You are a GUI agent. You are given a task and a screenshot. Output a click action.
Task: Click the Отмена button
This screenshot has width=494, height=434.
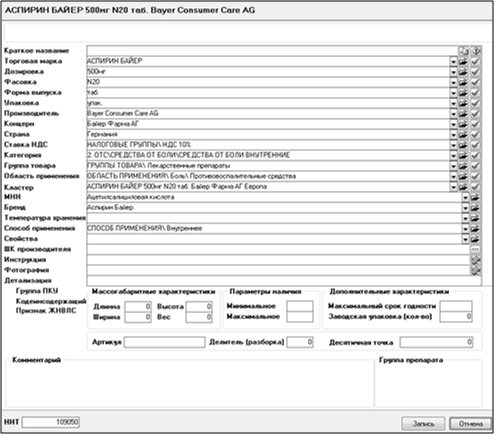pyautogui.click(x=471, y=423)
